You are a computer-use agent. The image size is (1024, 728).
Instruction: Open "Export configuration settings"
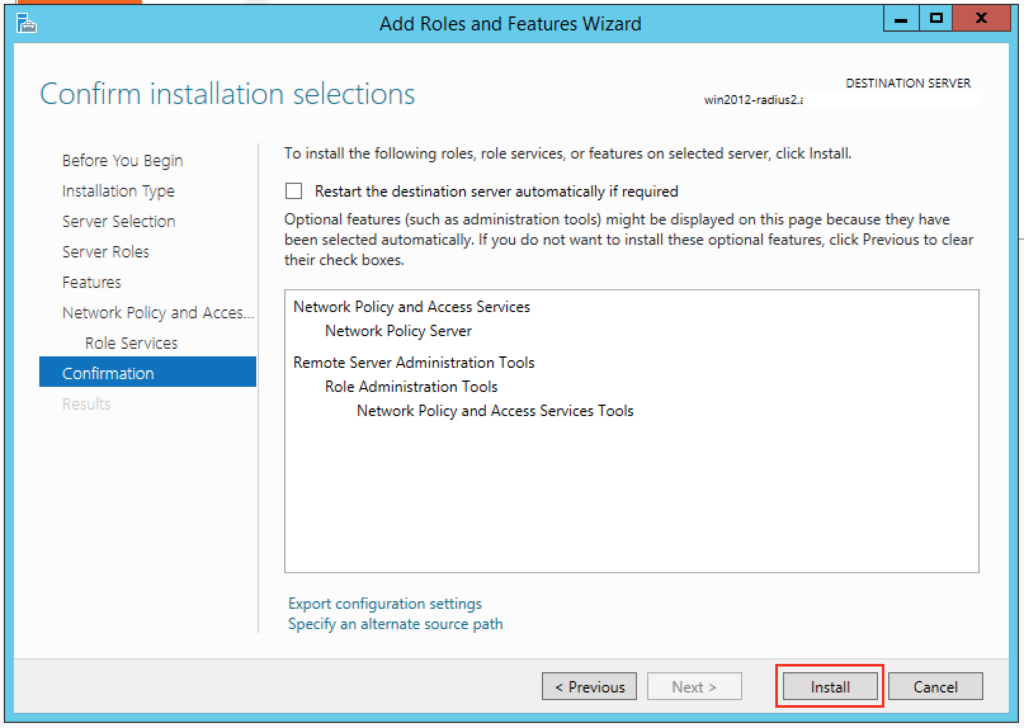(x=384, y=603)
